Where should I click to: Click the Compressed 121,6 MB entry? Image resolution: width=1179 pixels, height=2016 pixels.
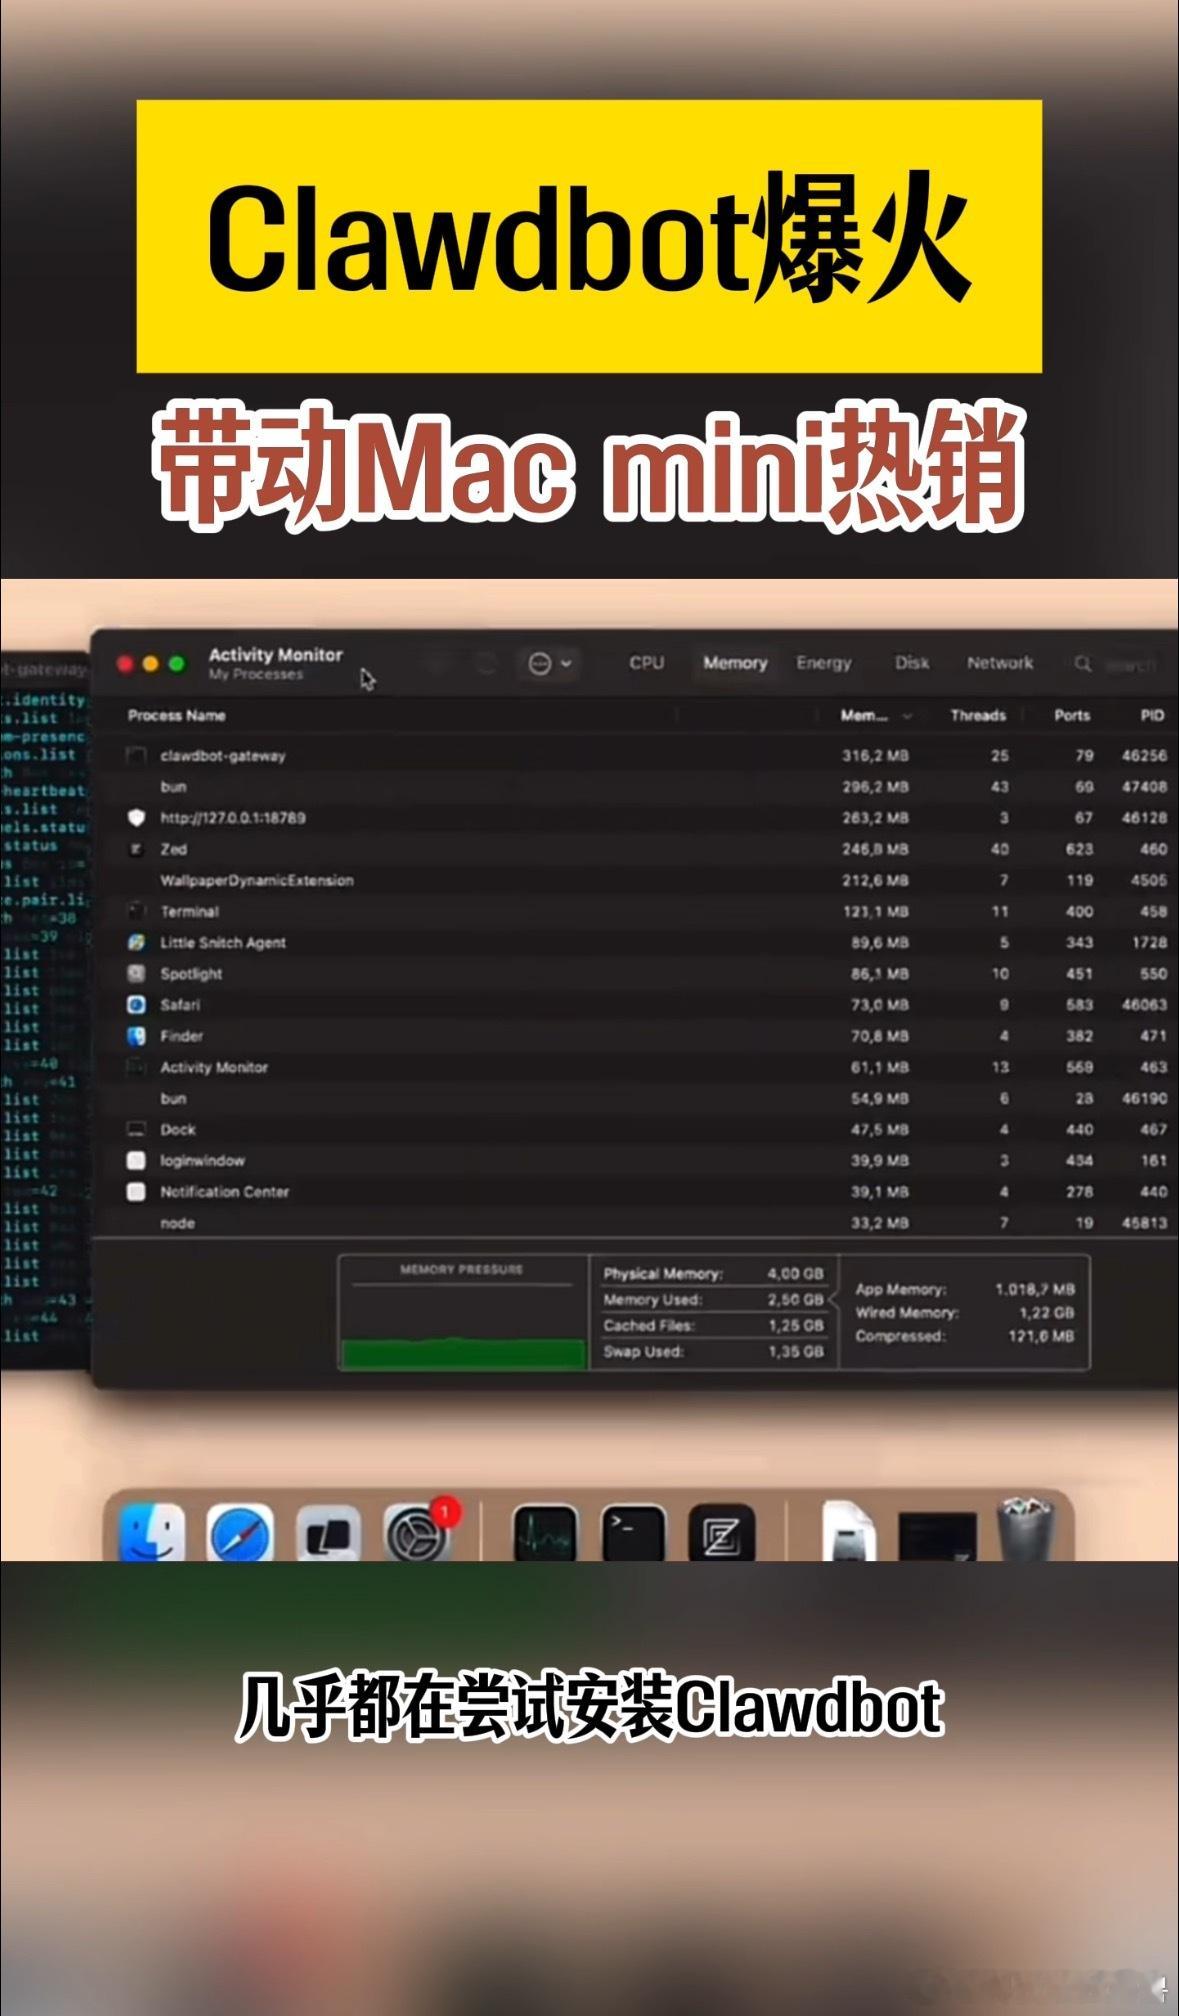(965, 1336)
